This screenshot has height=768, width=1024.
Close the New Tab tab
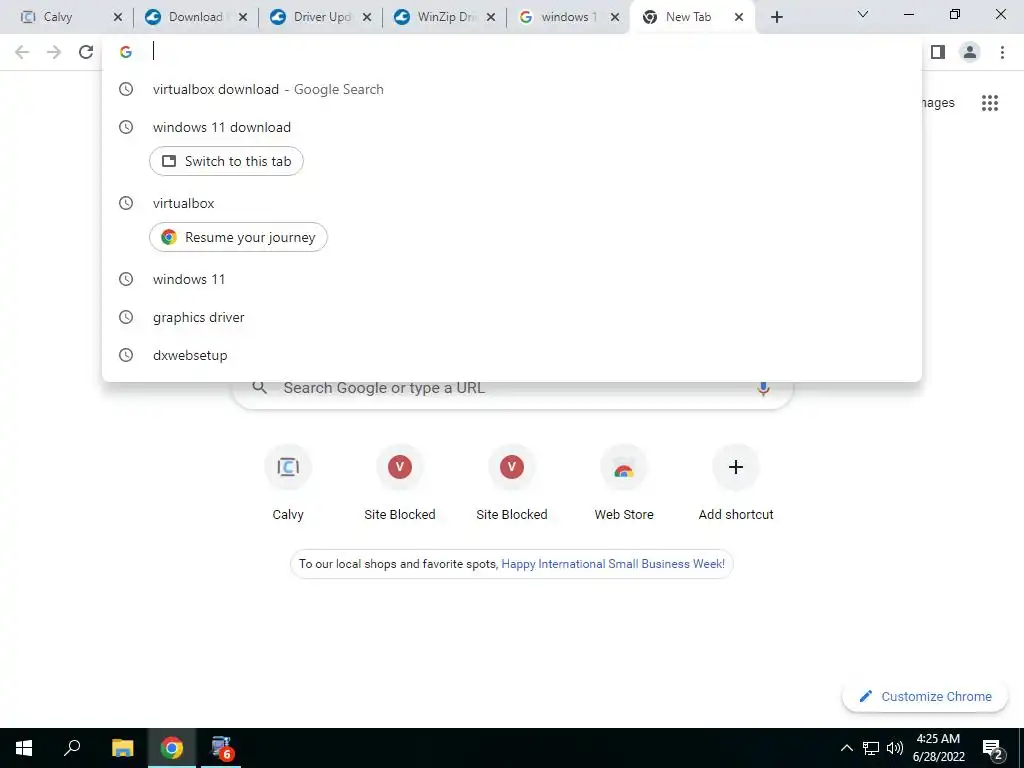click(739, 17)
